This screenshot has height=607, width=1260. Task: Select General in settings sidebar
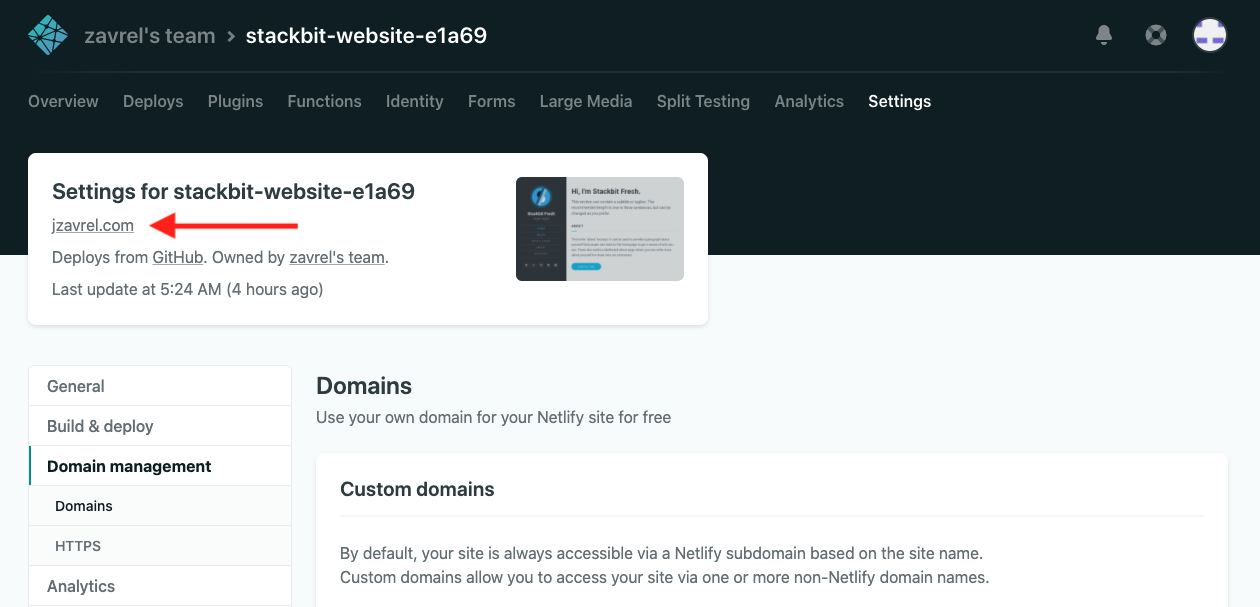(x=160, y=386)
